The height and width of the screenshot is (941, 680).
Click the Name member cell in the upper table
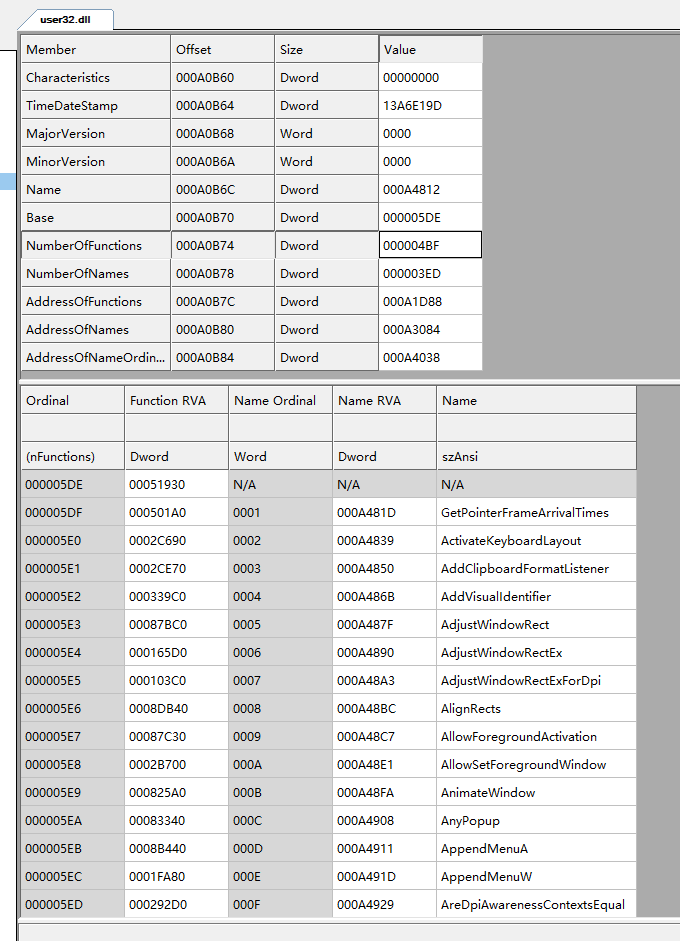pyautogui.click(x=96, y=190)
